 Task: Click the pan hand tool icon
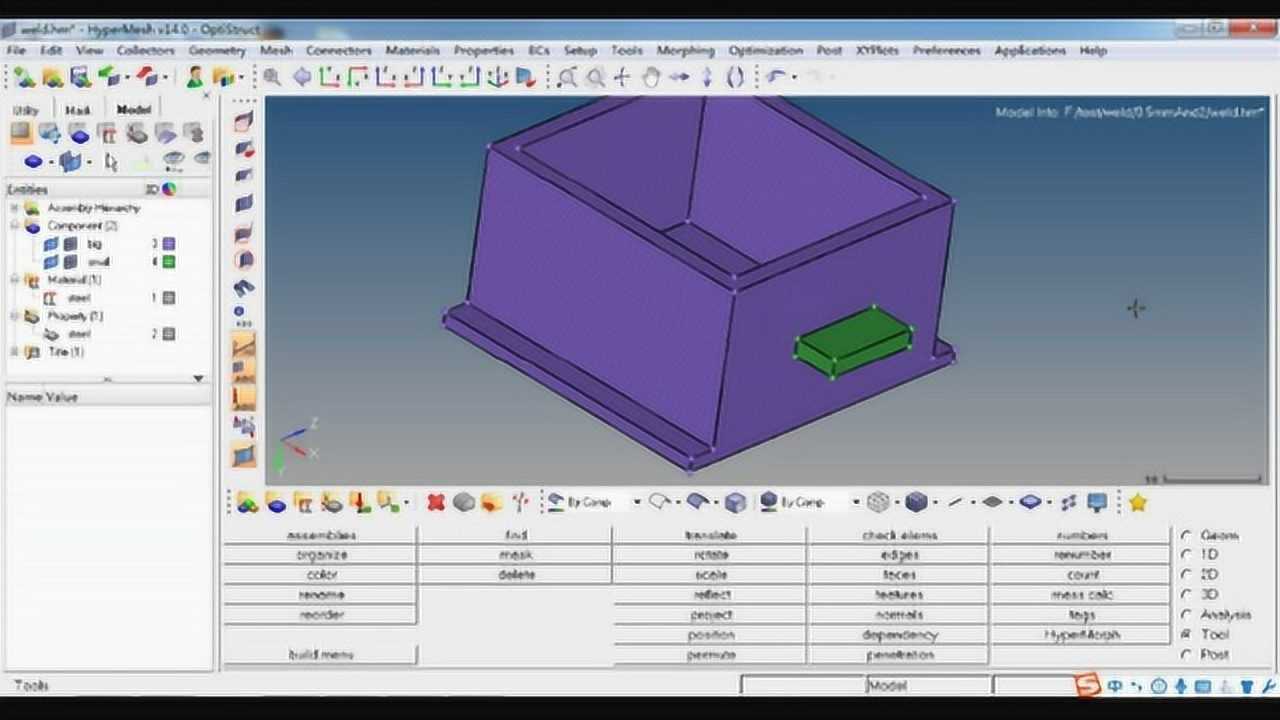(650, 77)
